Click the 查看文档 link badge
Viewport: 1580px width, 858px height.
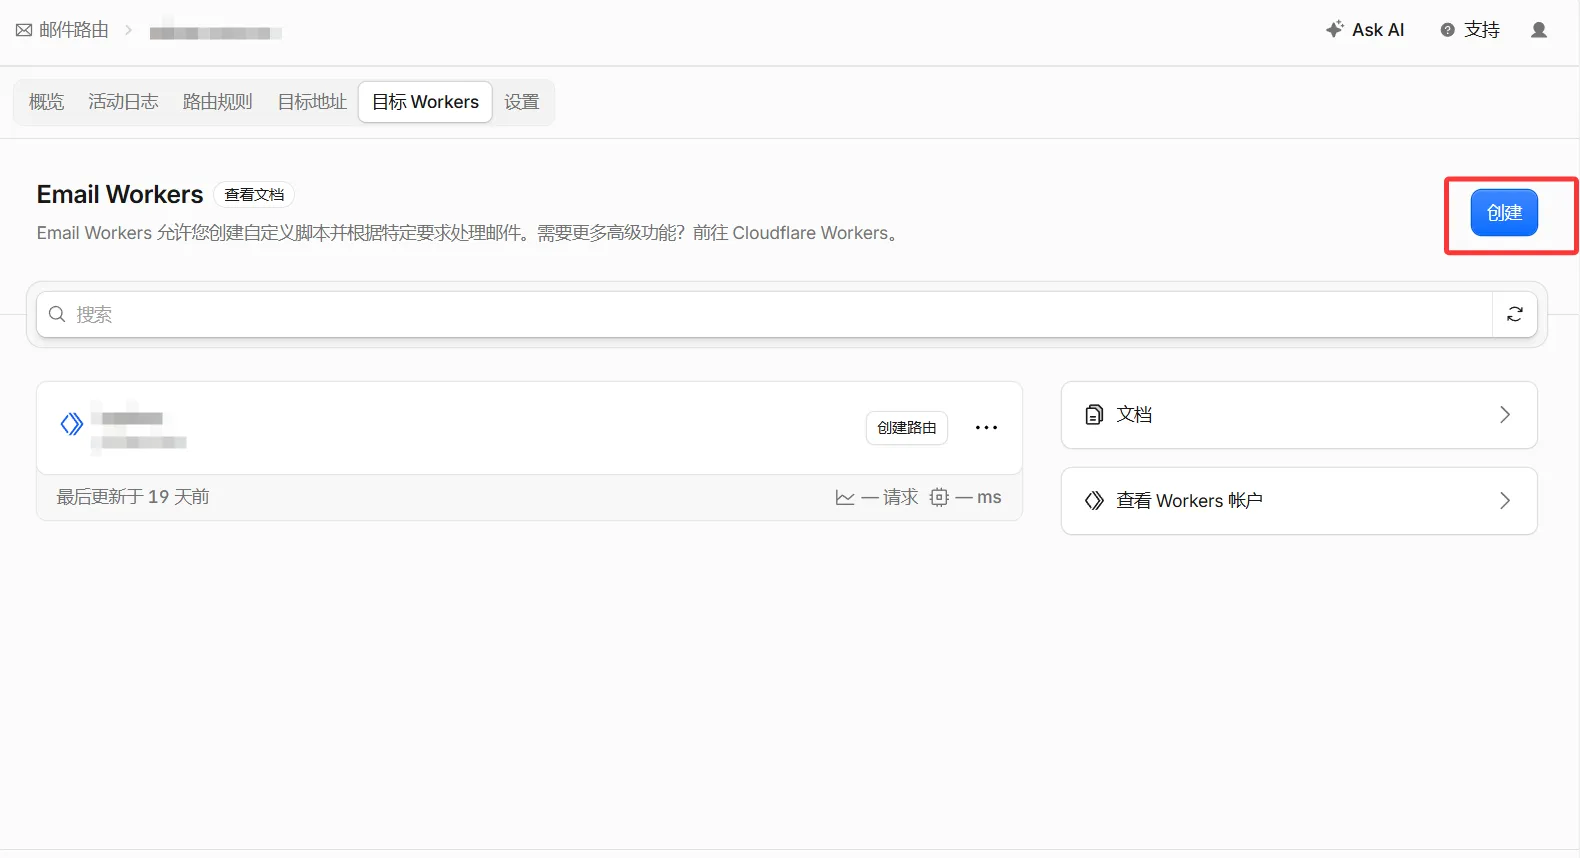[x=254, y=195]
